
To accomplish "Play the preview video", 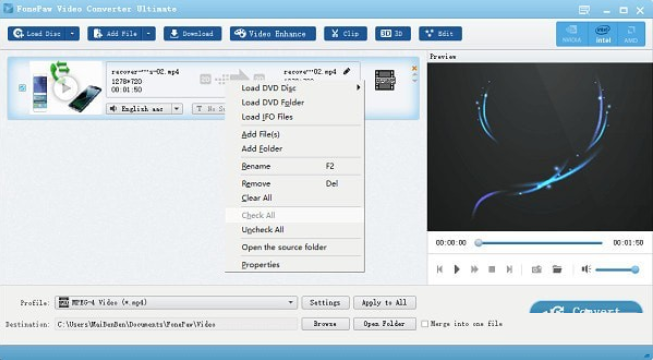I will tap(457, 270).
